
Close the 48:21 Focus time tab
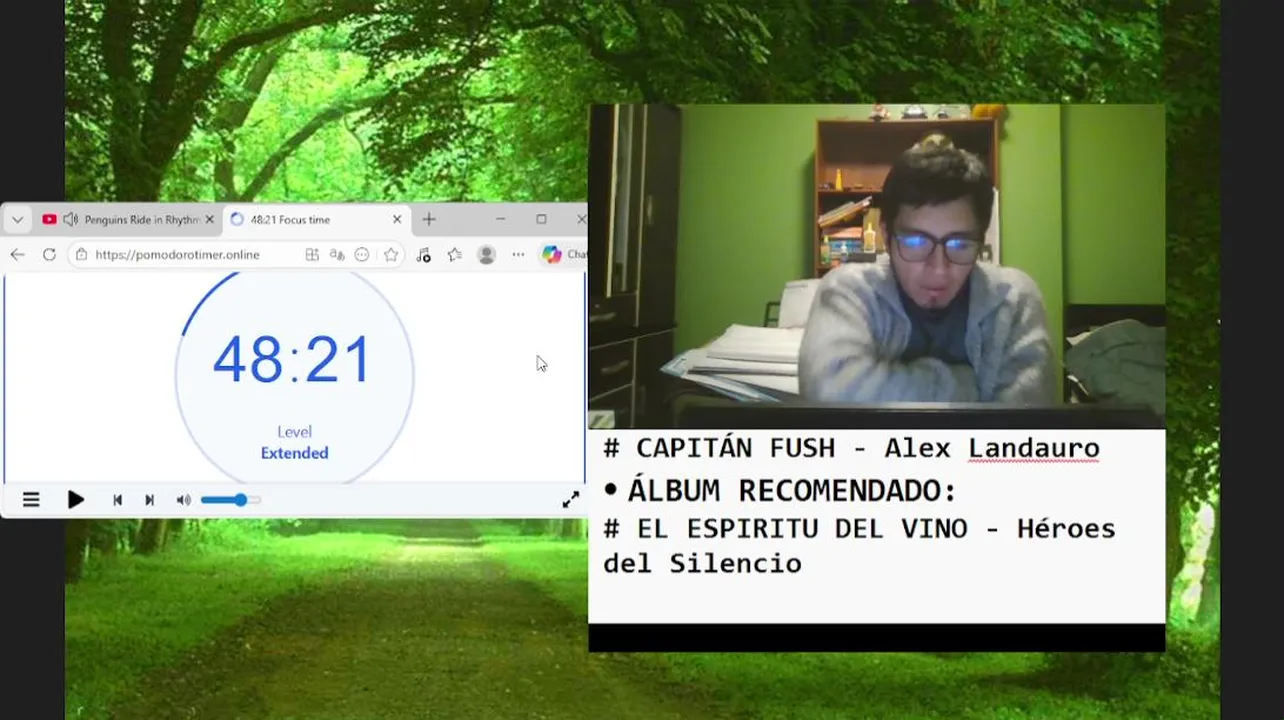(x=397, y=220)
